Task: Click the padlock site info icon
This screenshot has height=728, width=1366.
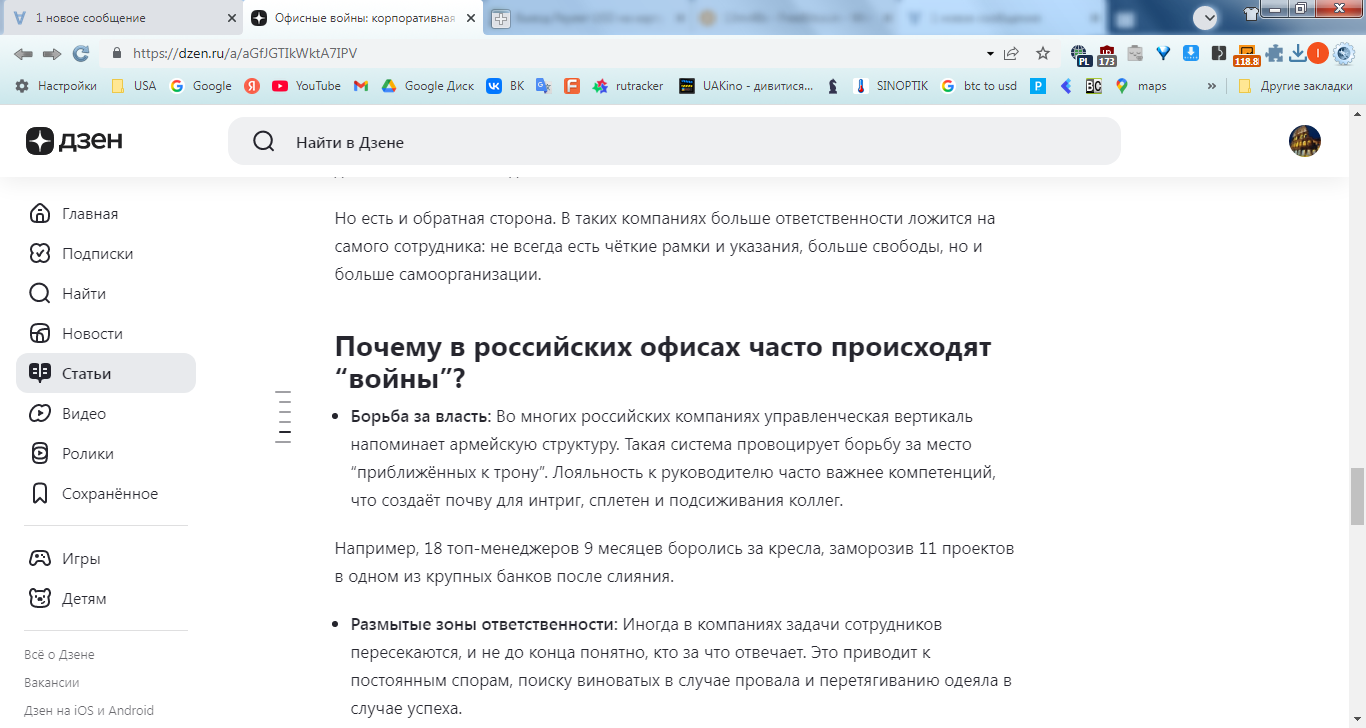Action: coord(117,53)
